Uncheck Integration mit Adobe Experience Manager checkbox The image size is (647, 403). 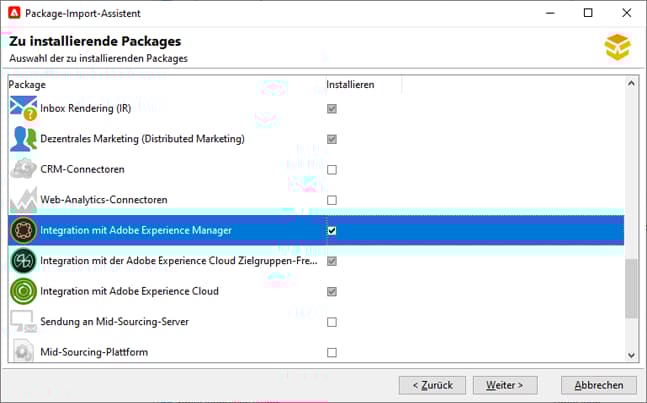point(332,231)
